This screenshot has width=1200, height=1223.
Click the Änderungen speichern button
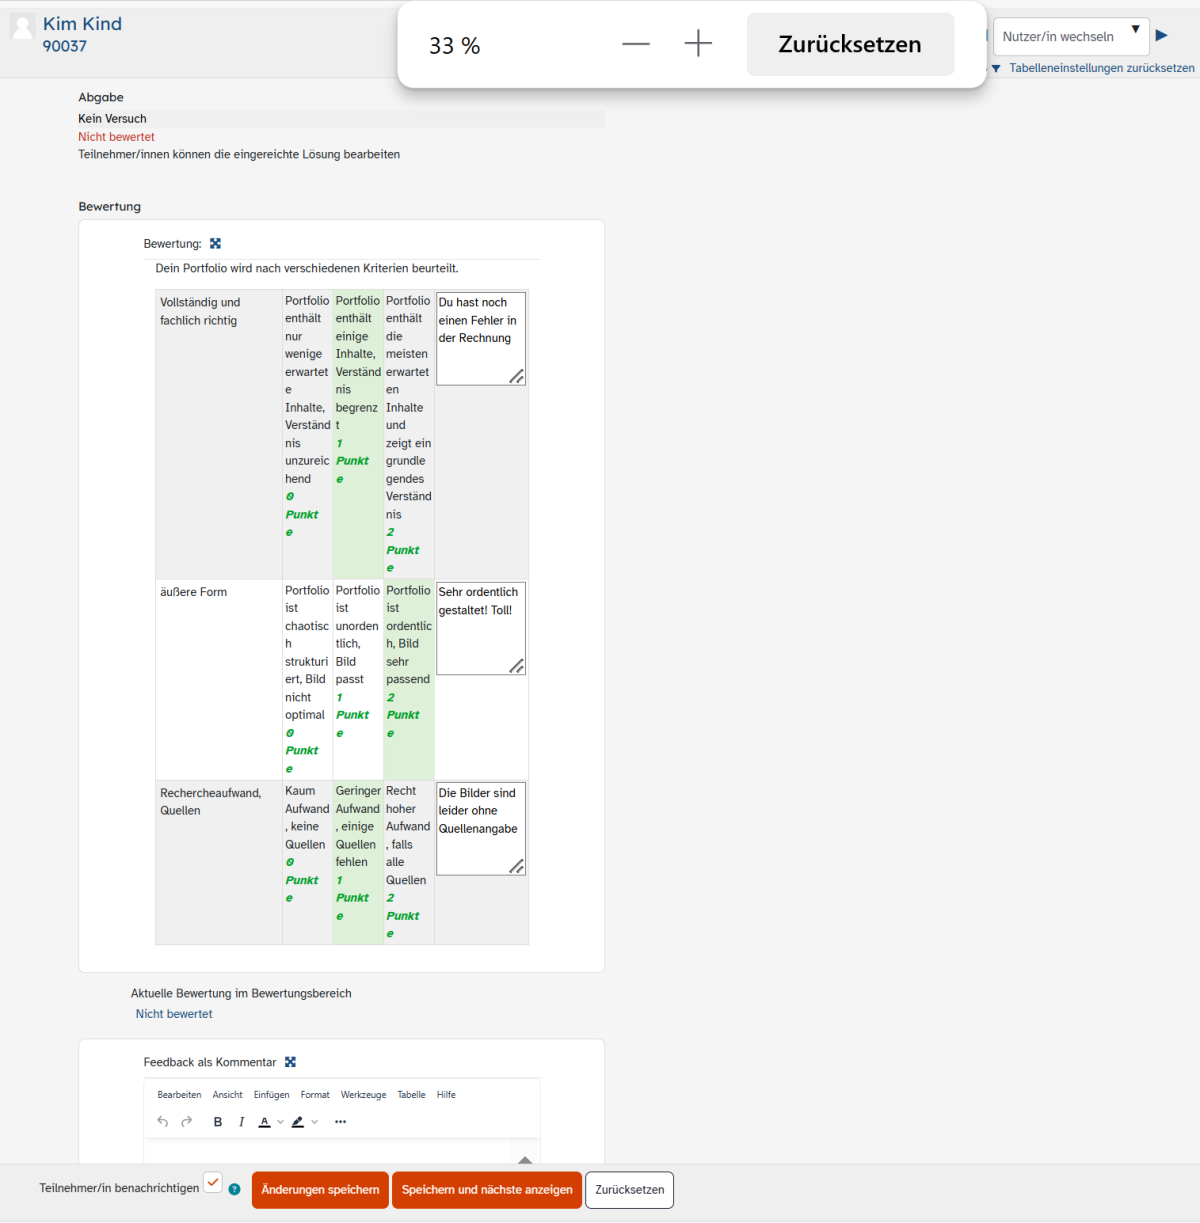click(320, 1190)
